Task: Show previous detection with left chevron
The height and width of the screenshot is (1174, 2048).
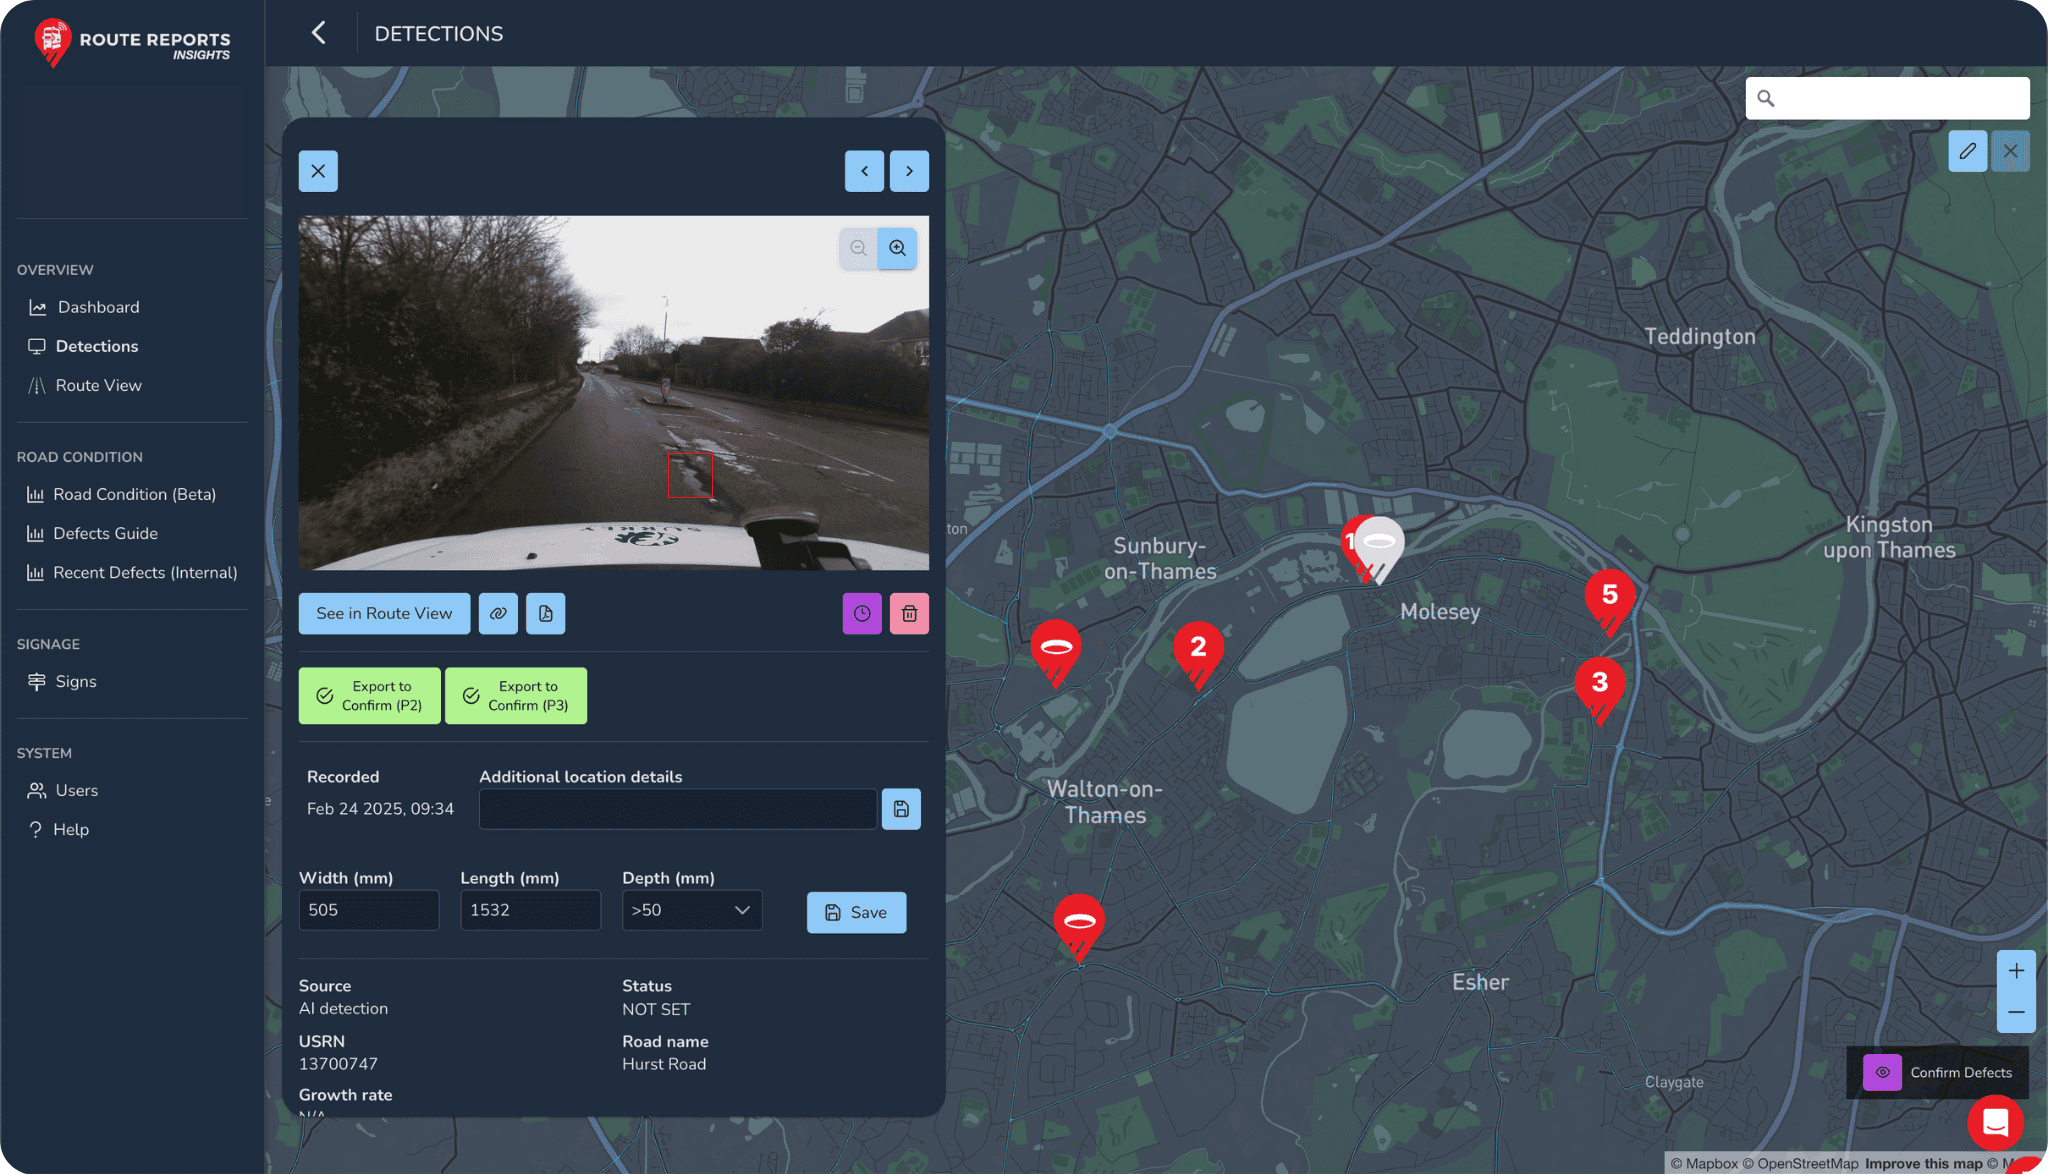Action: click(864, 171)
